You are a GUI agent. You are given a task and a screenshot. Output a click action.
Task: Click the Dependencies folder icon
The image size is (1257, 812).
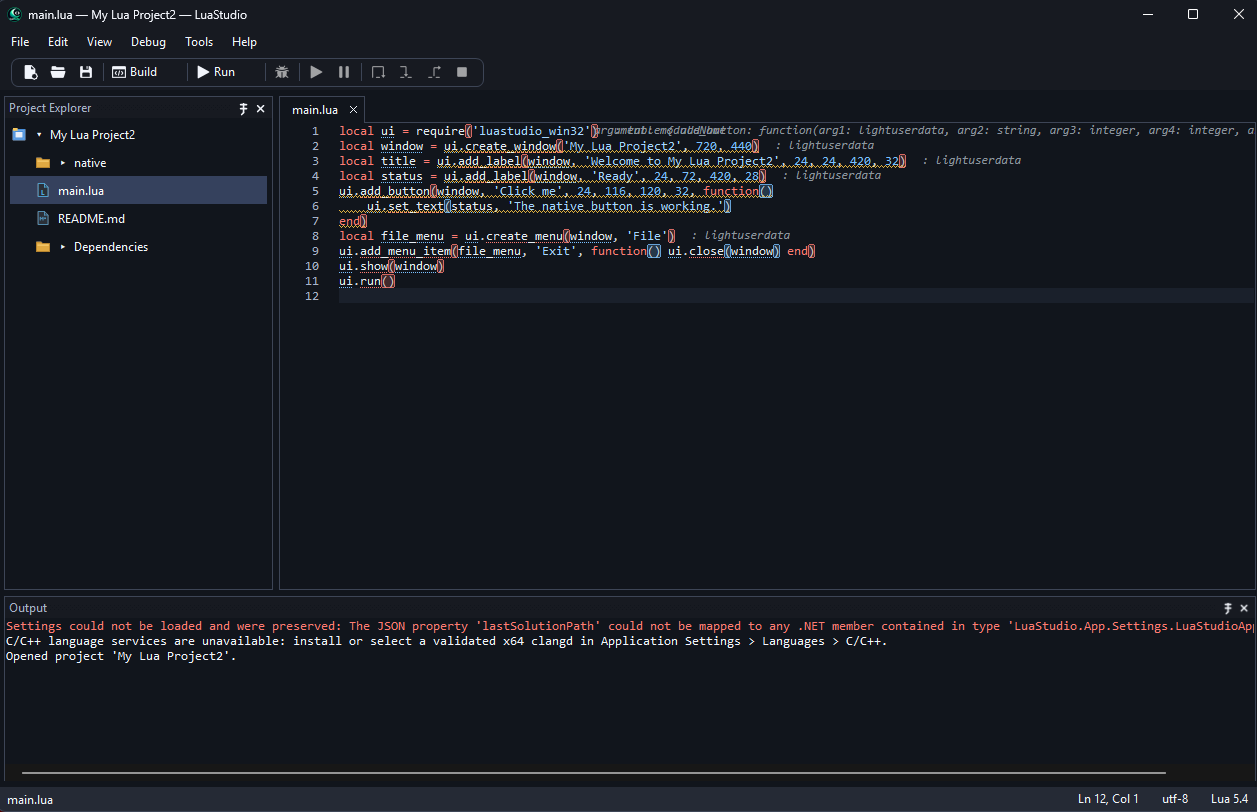coord(43,247)
